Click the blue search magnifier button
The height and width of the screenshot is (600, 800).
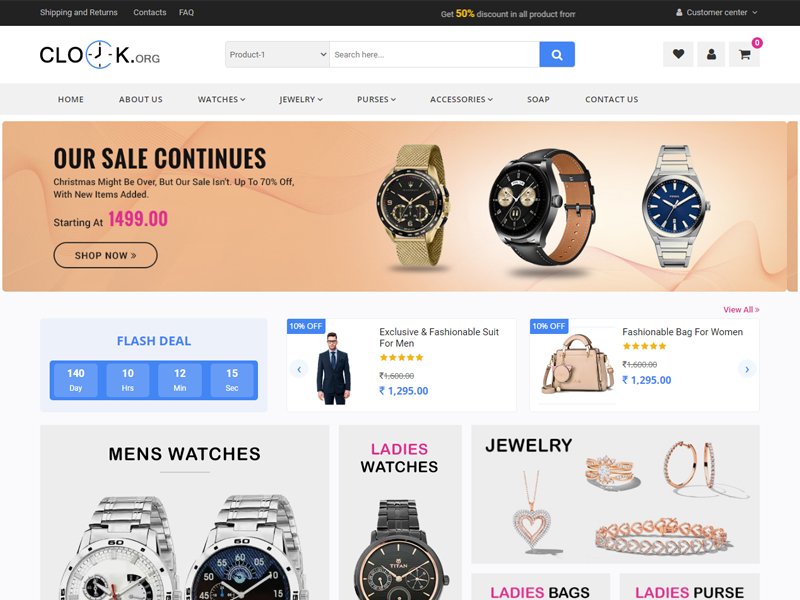coord(557,55)
